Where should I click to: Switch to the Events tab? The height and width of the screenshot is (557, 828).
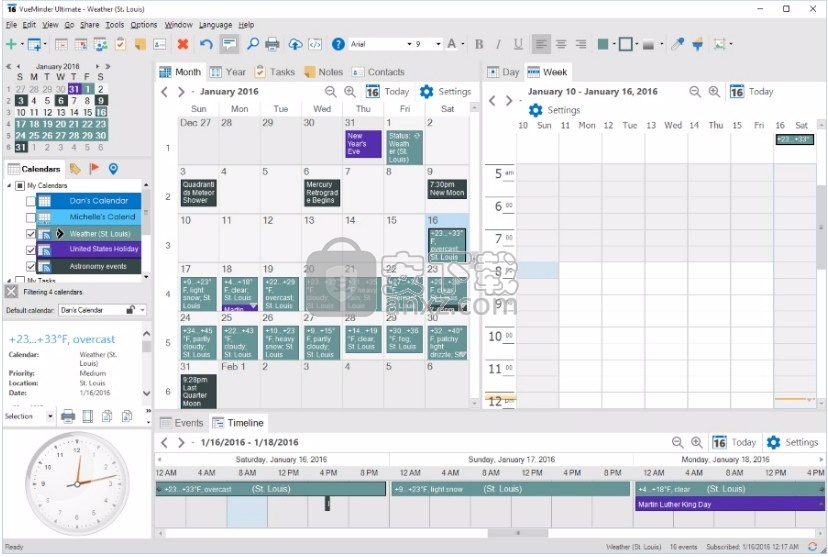(x=182, y=423)
